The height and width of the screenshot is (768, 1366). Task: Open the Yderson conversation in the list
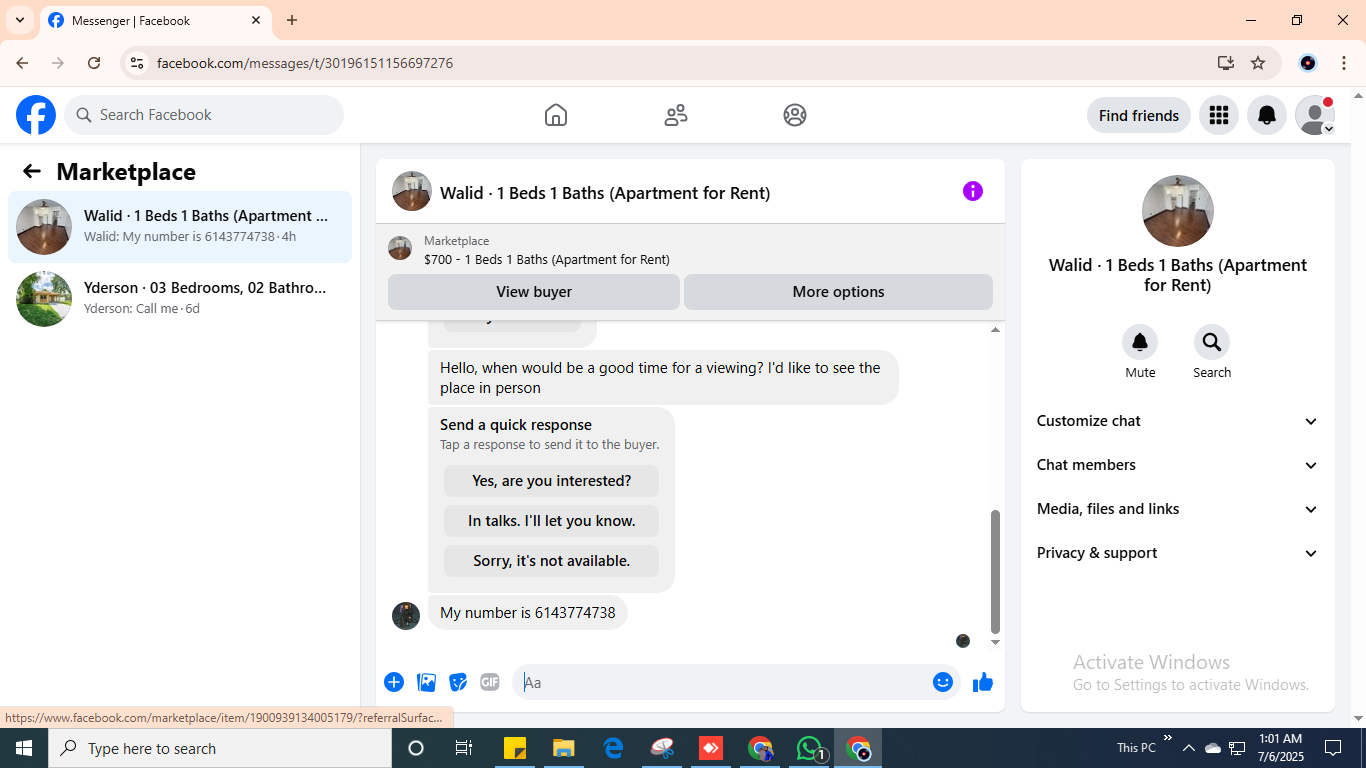180,299
